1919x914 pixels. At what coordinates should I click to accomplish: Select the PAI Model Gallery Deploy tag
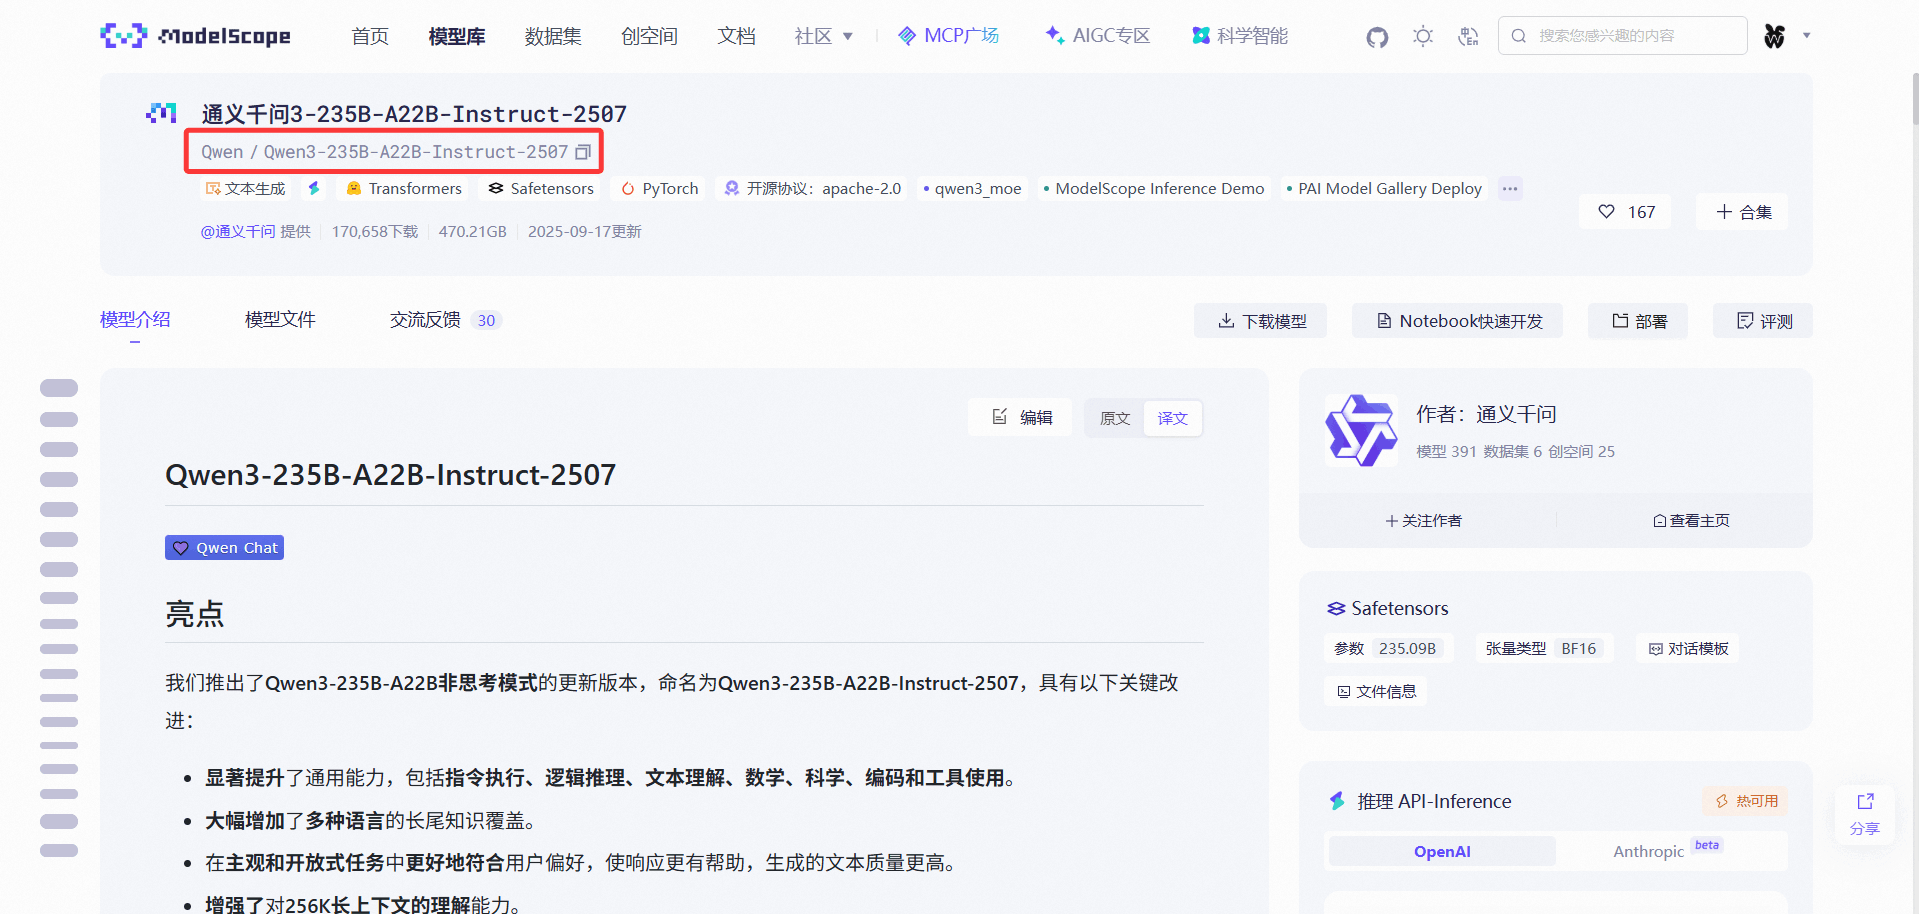(1384, 189)
